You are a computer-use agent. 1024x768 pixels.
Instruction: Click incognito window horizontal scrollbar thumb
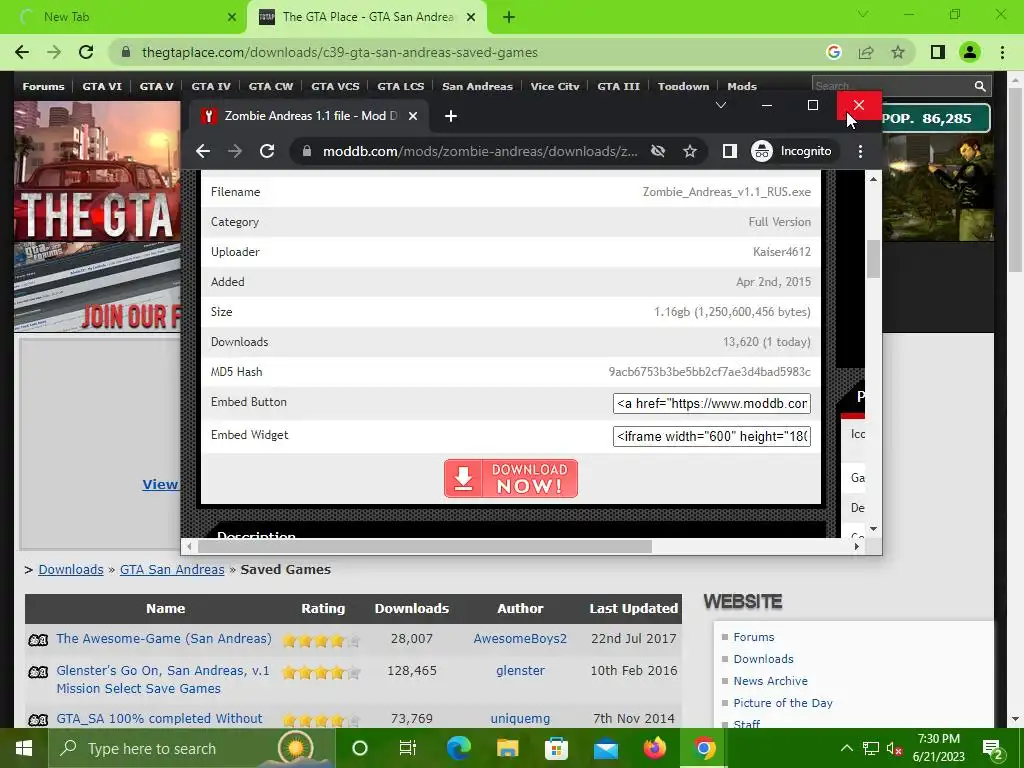pyautogui.click(x=424, y=546)
